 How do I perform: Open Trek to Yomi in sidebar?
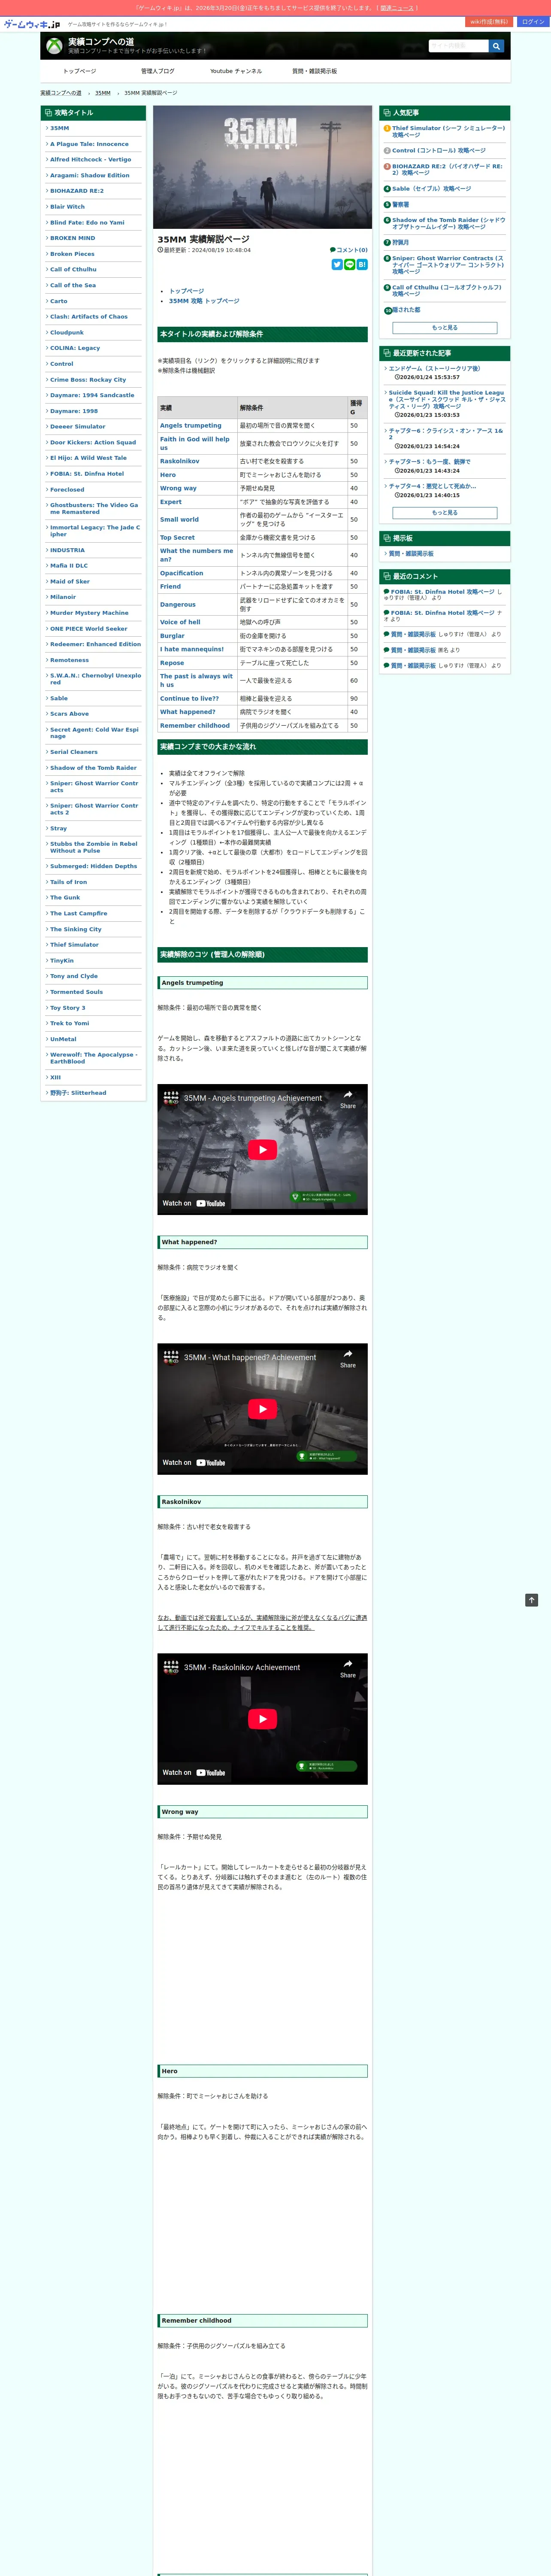click(x=69, y=1023)
